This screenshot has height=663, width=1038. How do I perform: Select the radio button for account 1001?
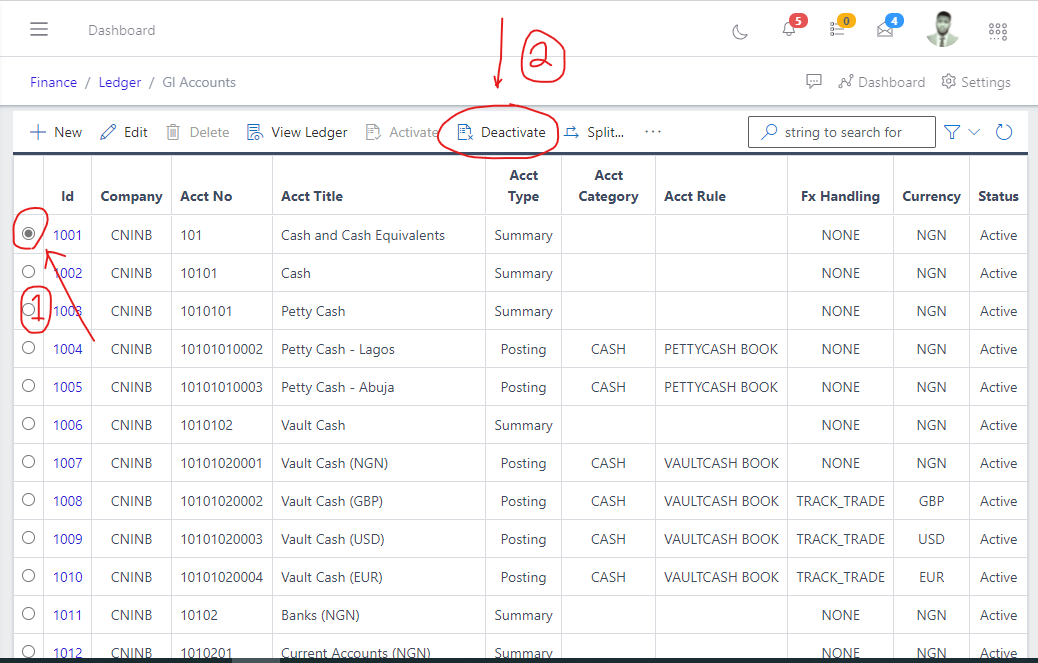[28, 234]
